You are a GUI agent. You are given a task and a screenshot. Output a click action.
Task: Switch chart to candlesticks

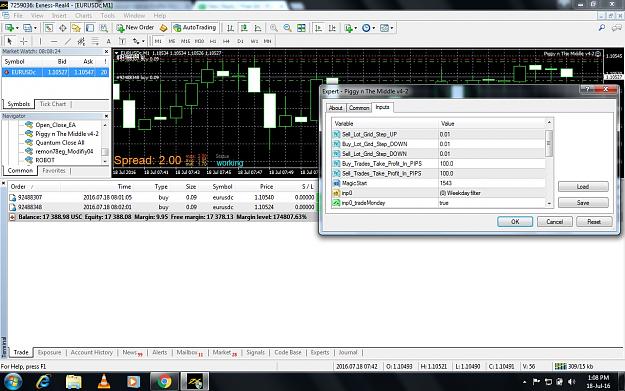244,28
